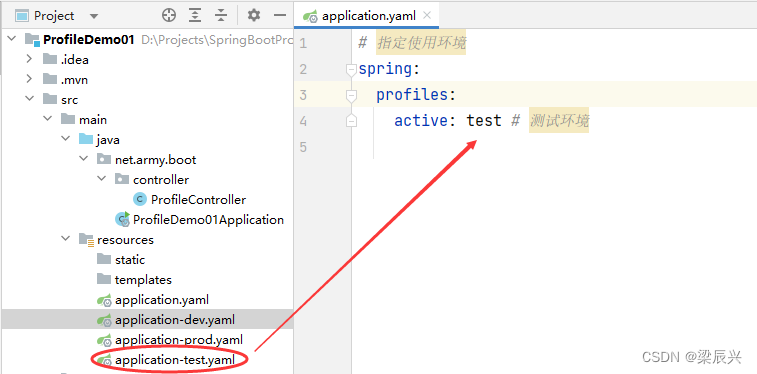The height and width of the screenshot is (374, 757).
Task: Hide the Project panel with the minus icon
Action: 280,15
